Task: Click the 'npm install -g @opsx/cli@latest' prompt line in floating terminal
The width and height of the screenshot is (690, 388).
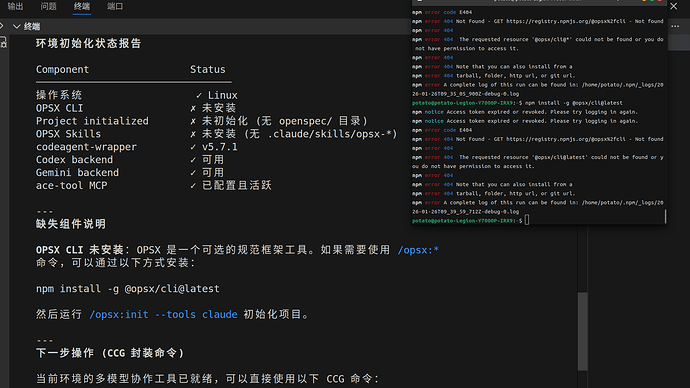Action: point(517,103)
